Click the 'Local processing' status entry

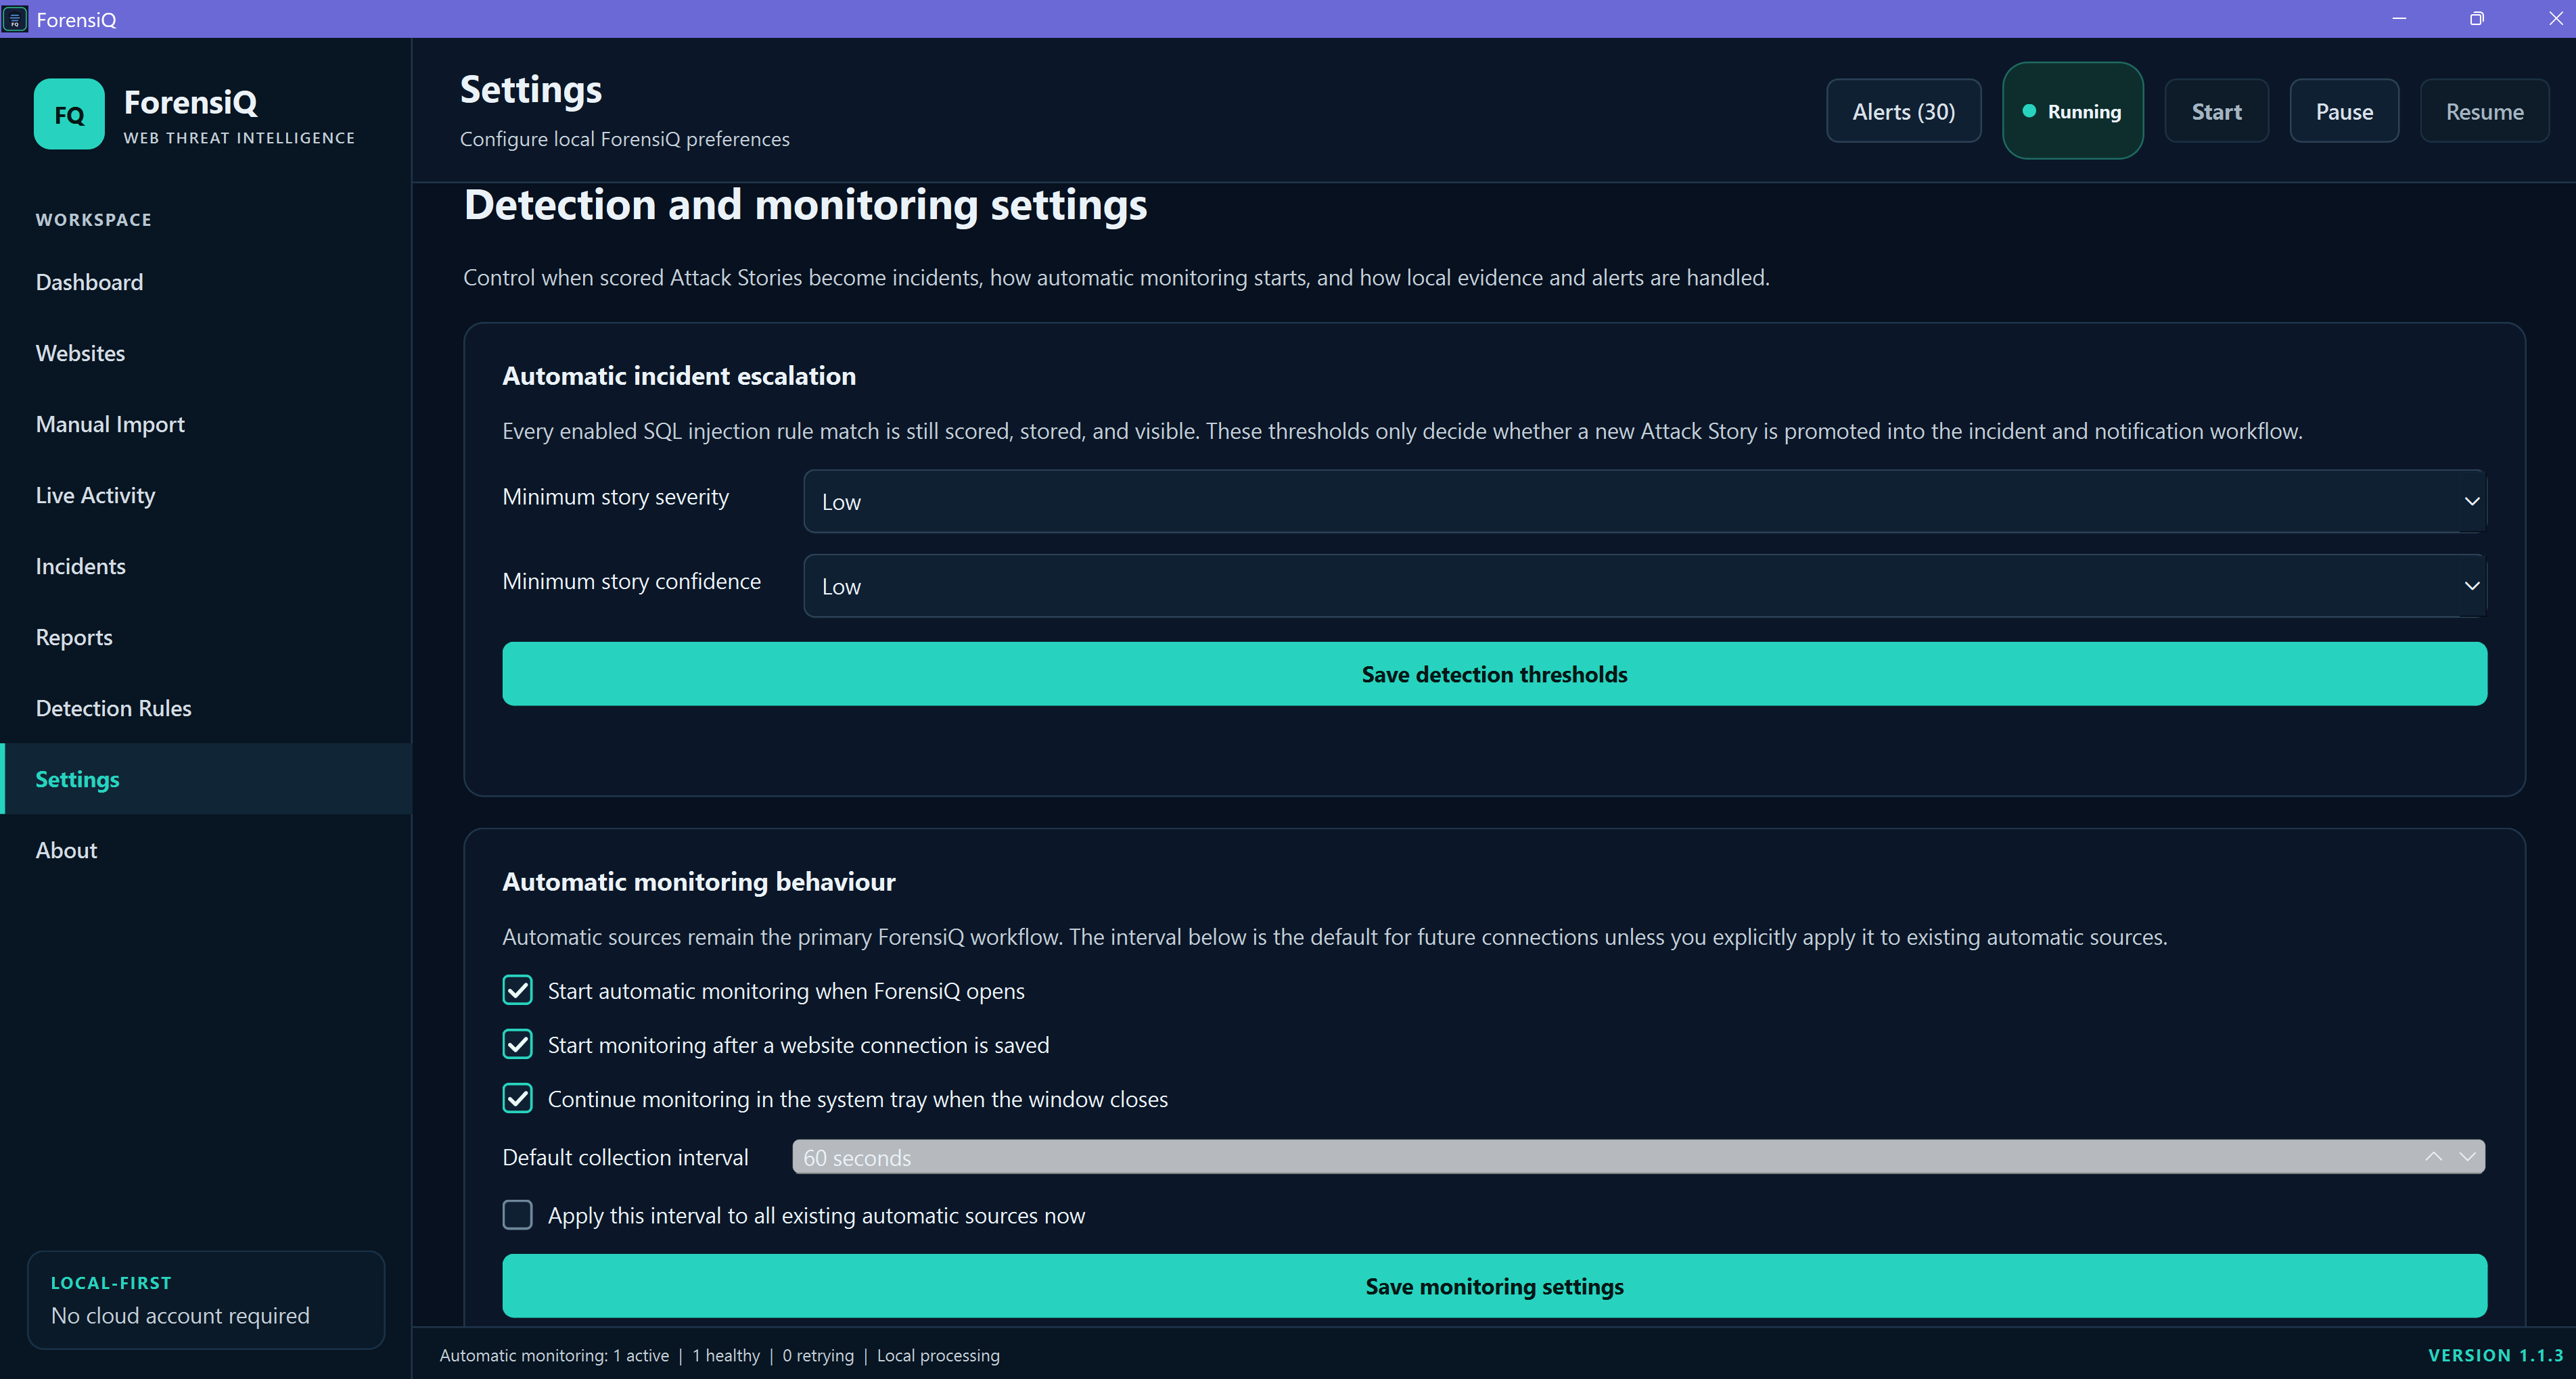(938, 1355)
